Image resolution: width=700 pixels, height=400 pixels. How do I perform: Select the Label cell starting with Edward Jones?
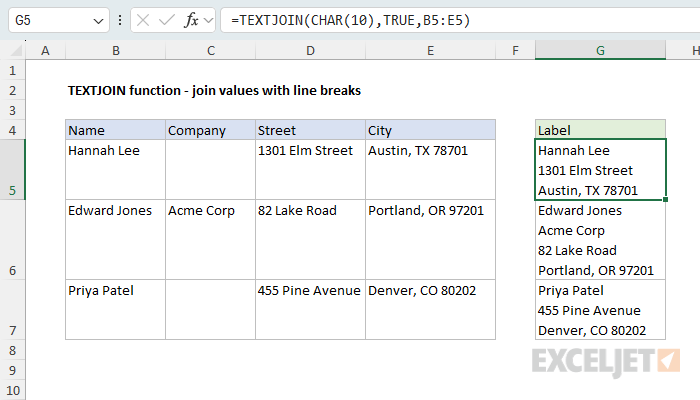click(x=600, y=240)
